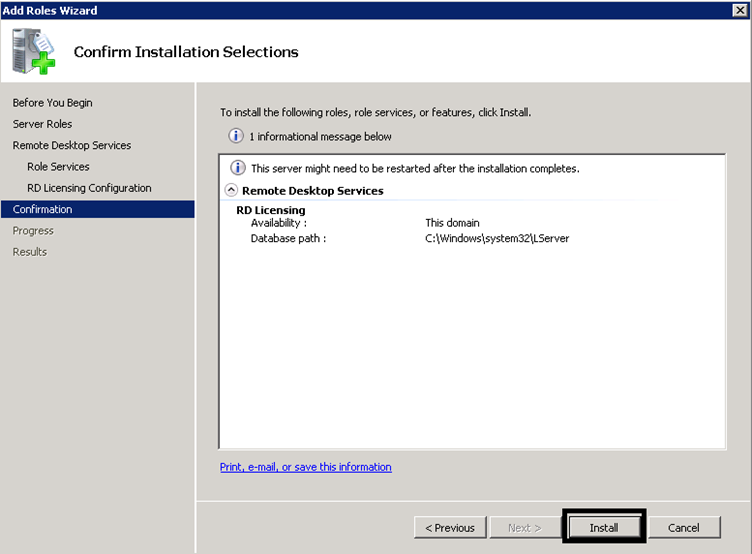Open Print, e-mail, or save this information link
This screenshot has height=554, width=752.
[306, 467]
